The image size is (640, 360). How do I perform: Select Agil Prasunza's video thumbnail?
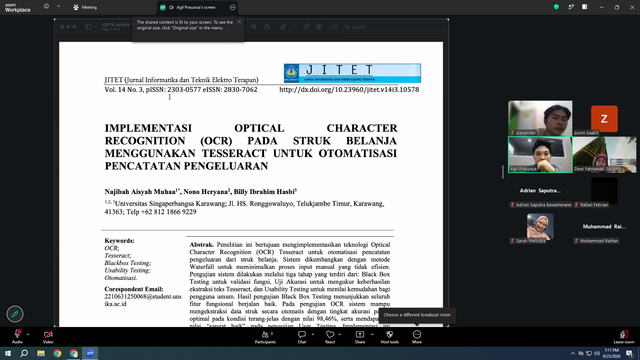coord(540,154)
